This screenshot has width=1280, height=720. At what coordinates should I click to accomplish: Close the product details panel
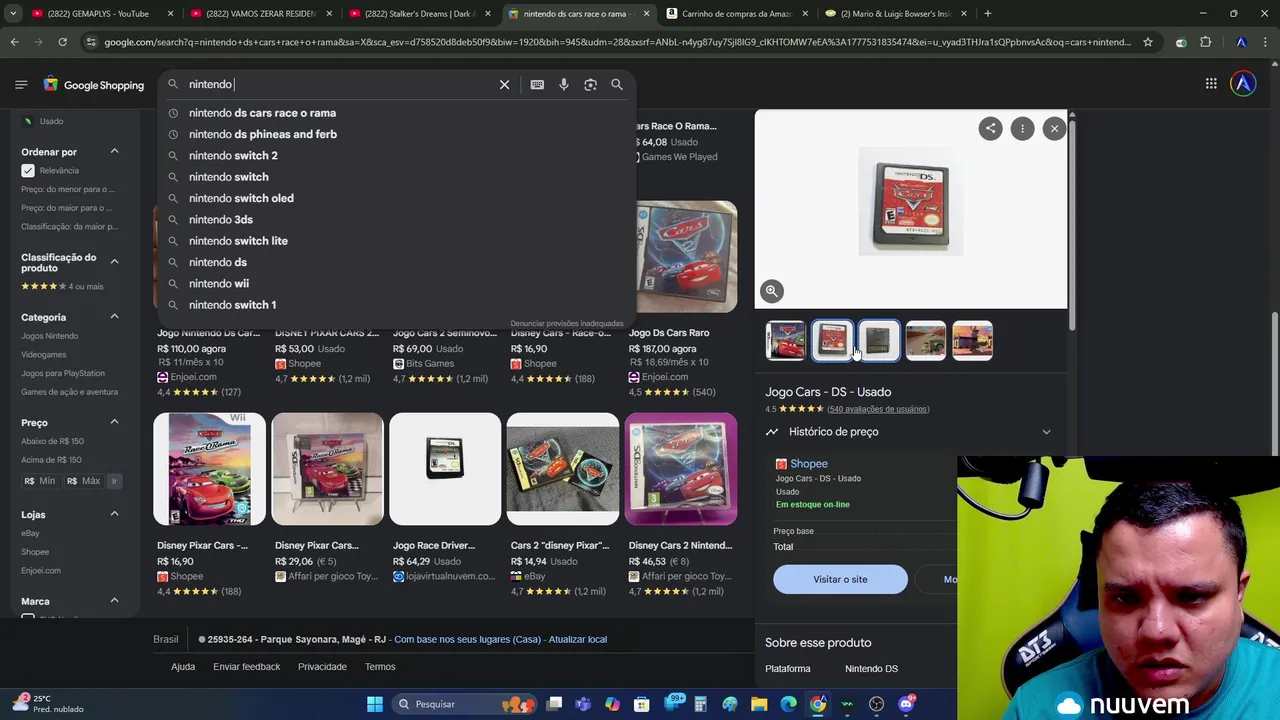coord(1054,128)
